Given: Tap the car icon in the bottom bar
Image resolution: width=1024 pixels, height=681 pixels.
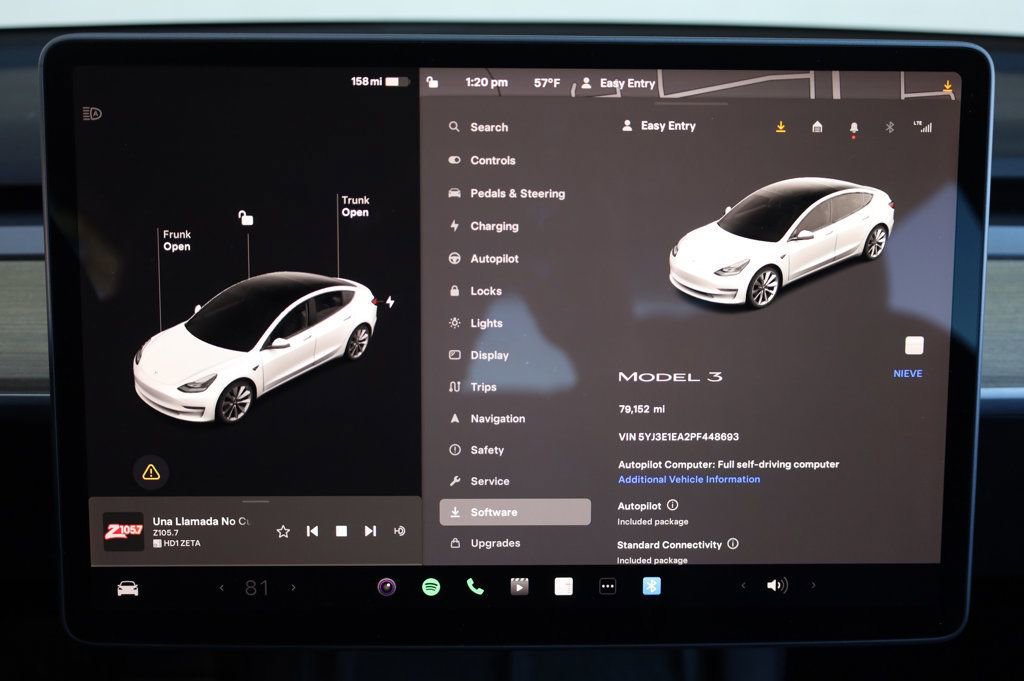Looking at the screenshot, I should point(128,589).
